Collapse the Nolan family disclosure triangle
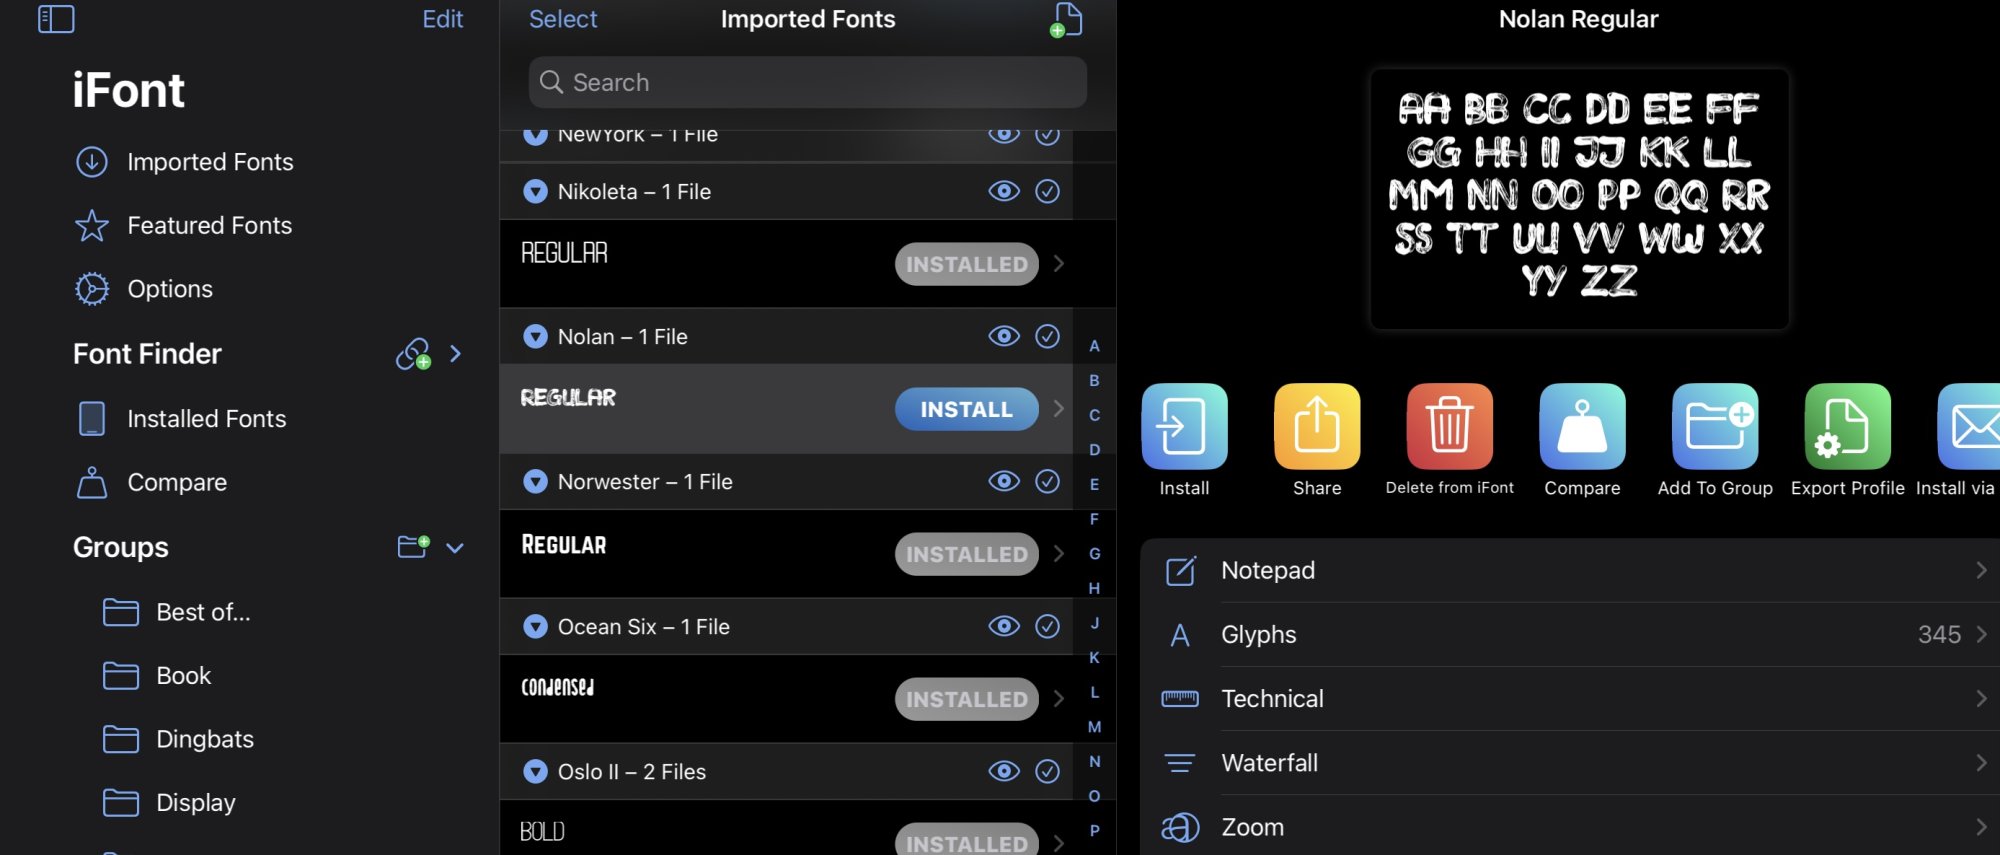The width and height of the screenshot is (2000, 855). 536,336
